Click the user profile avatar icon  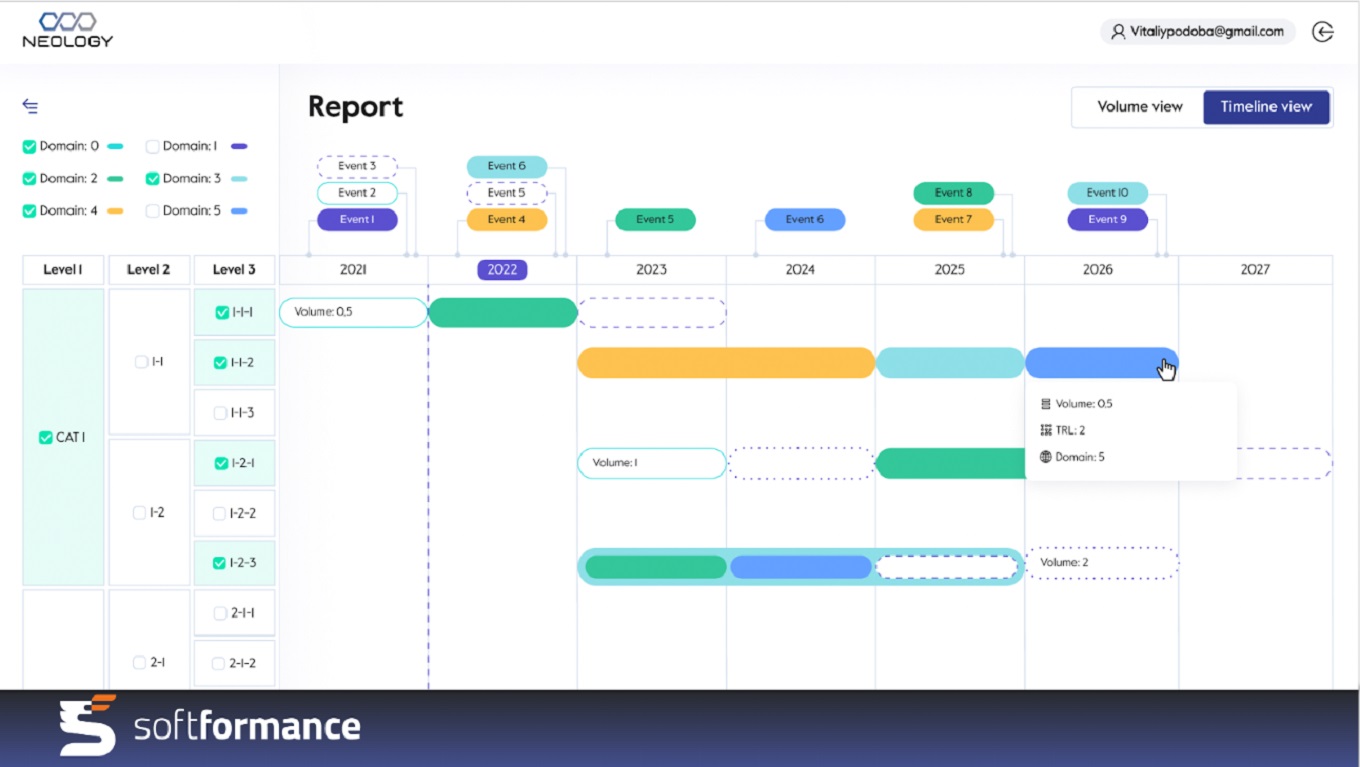tap(1117, 32)
